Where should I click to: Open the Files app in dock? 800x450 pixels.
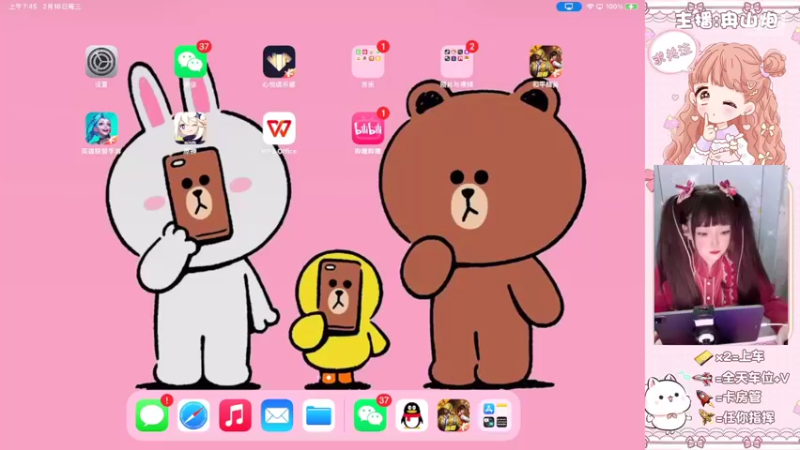(319, 415)
